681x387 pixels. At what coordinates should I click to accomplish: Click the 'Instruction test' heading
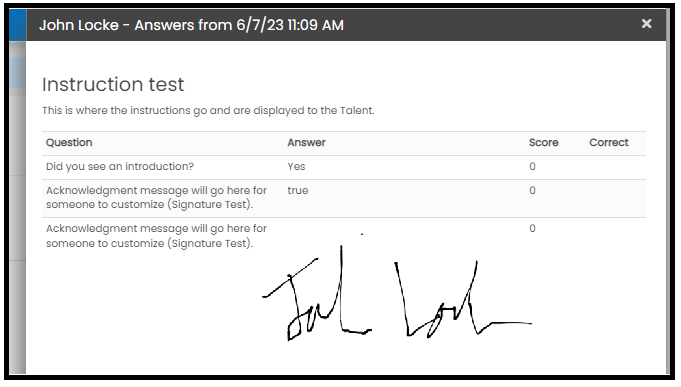click(x=113, y=84)
